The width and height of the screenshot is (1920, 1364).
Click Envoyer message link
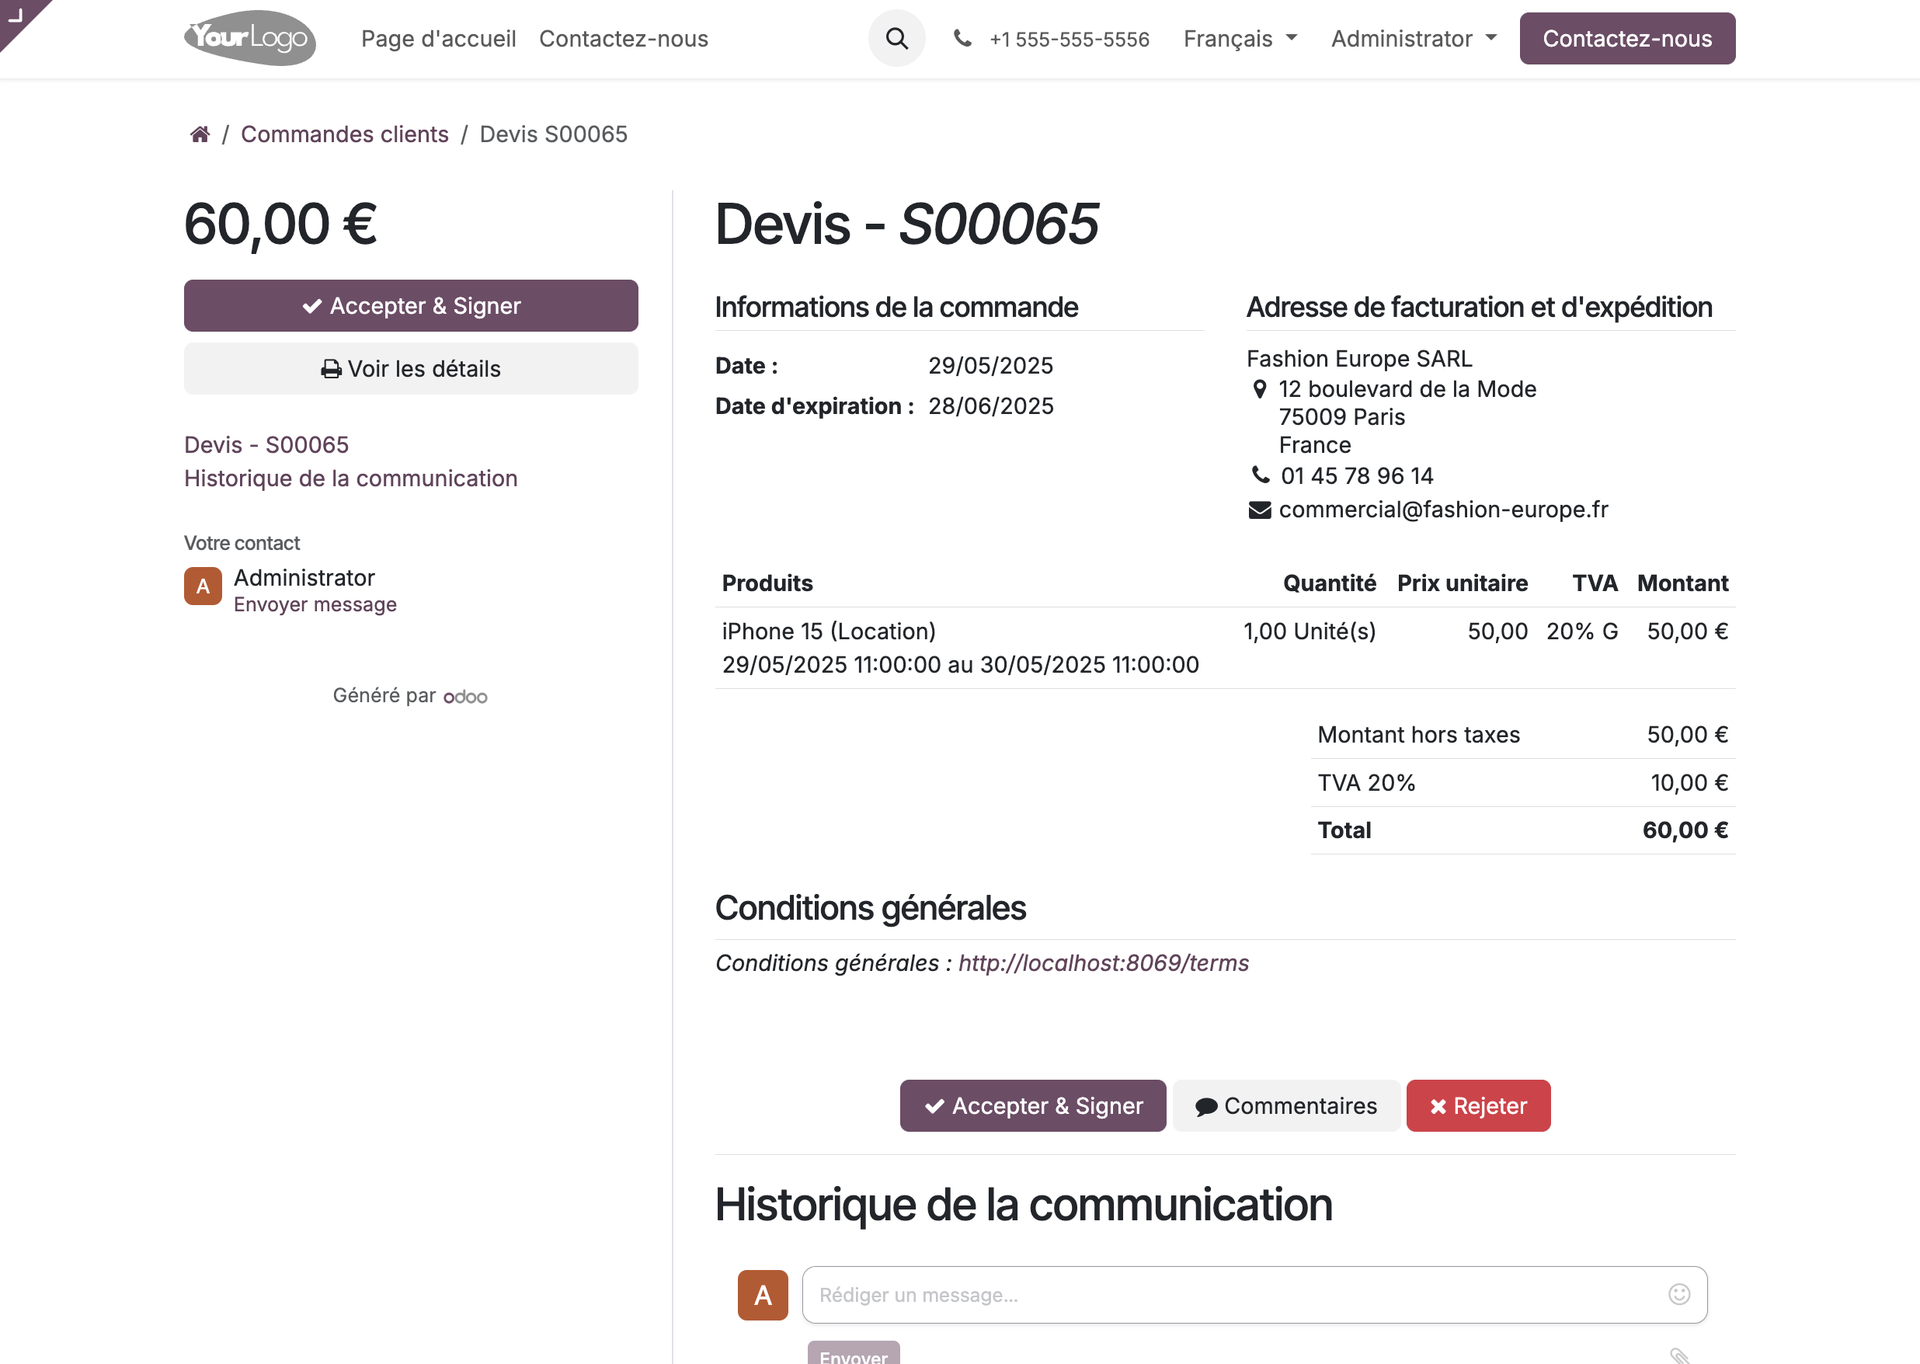pos(315,604)
